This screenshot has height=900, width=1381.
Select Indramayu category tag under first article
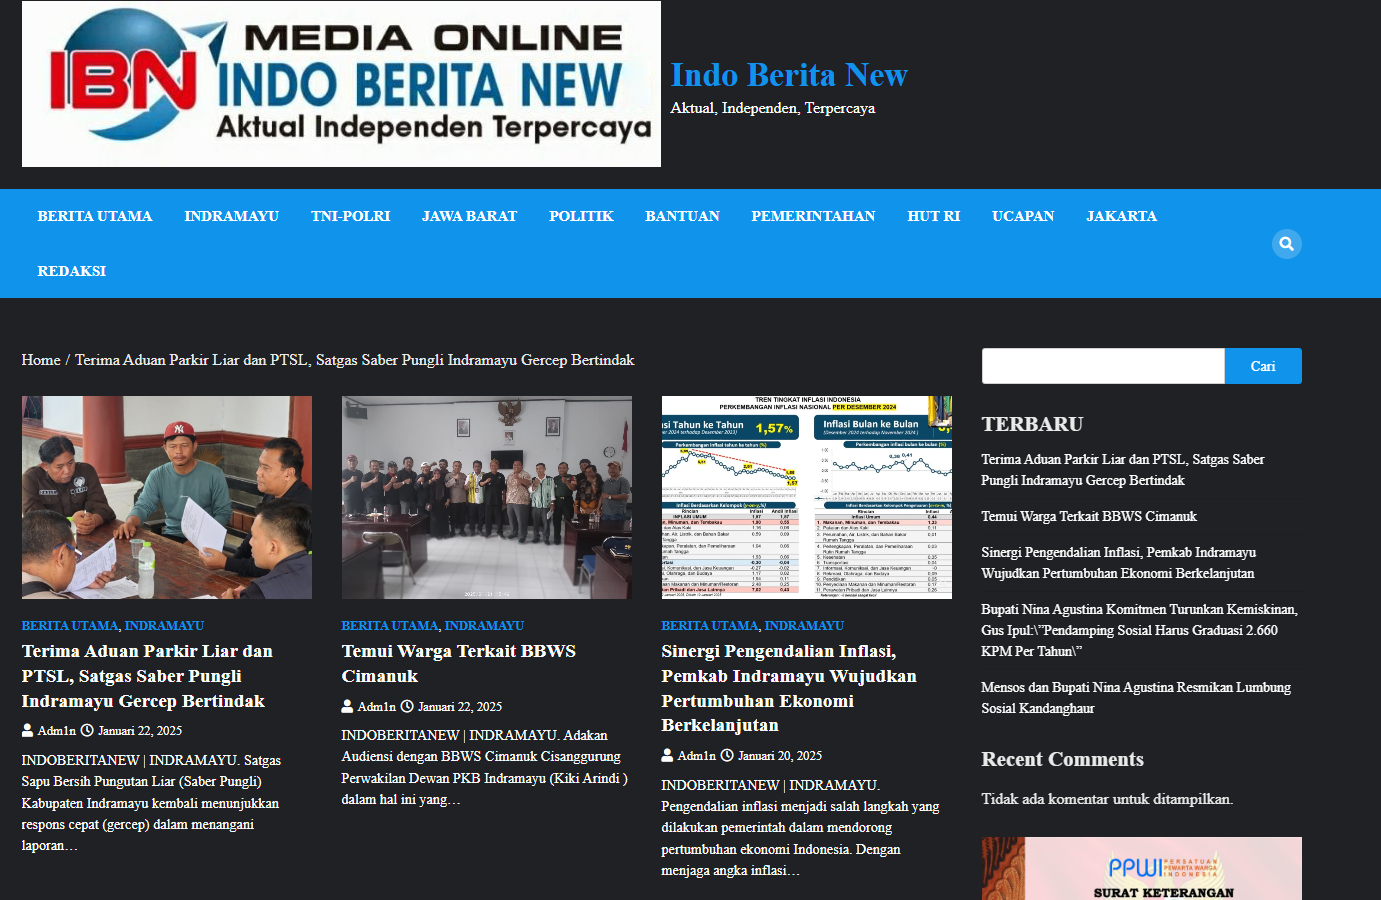[164, 626]
